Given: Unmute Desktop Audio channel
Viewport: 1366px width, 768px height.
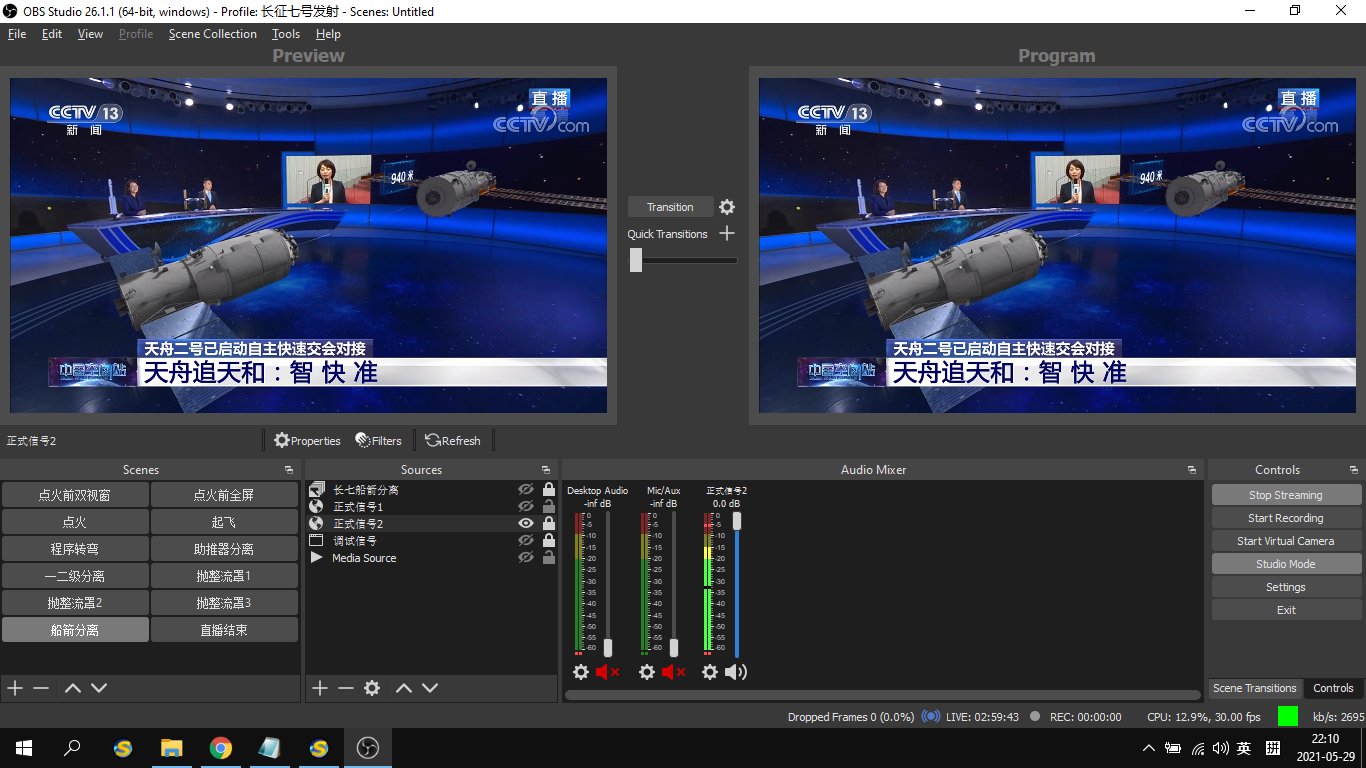Looking at the screenshot, I should pos(607,672).
